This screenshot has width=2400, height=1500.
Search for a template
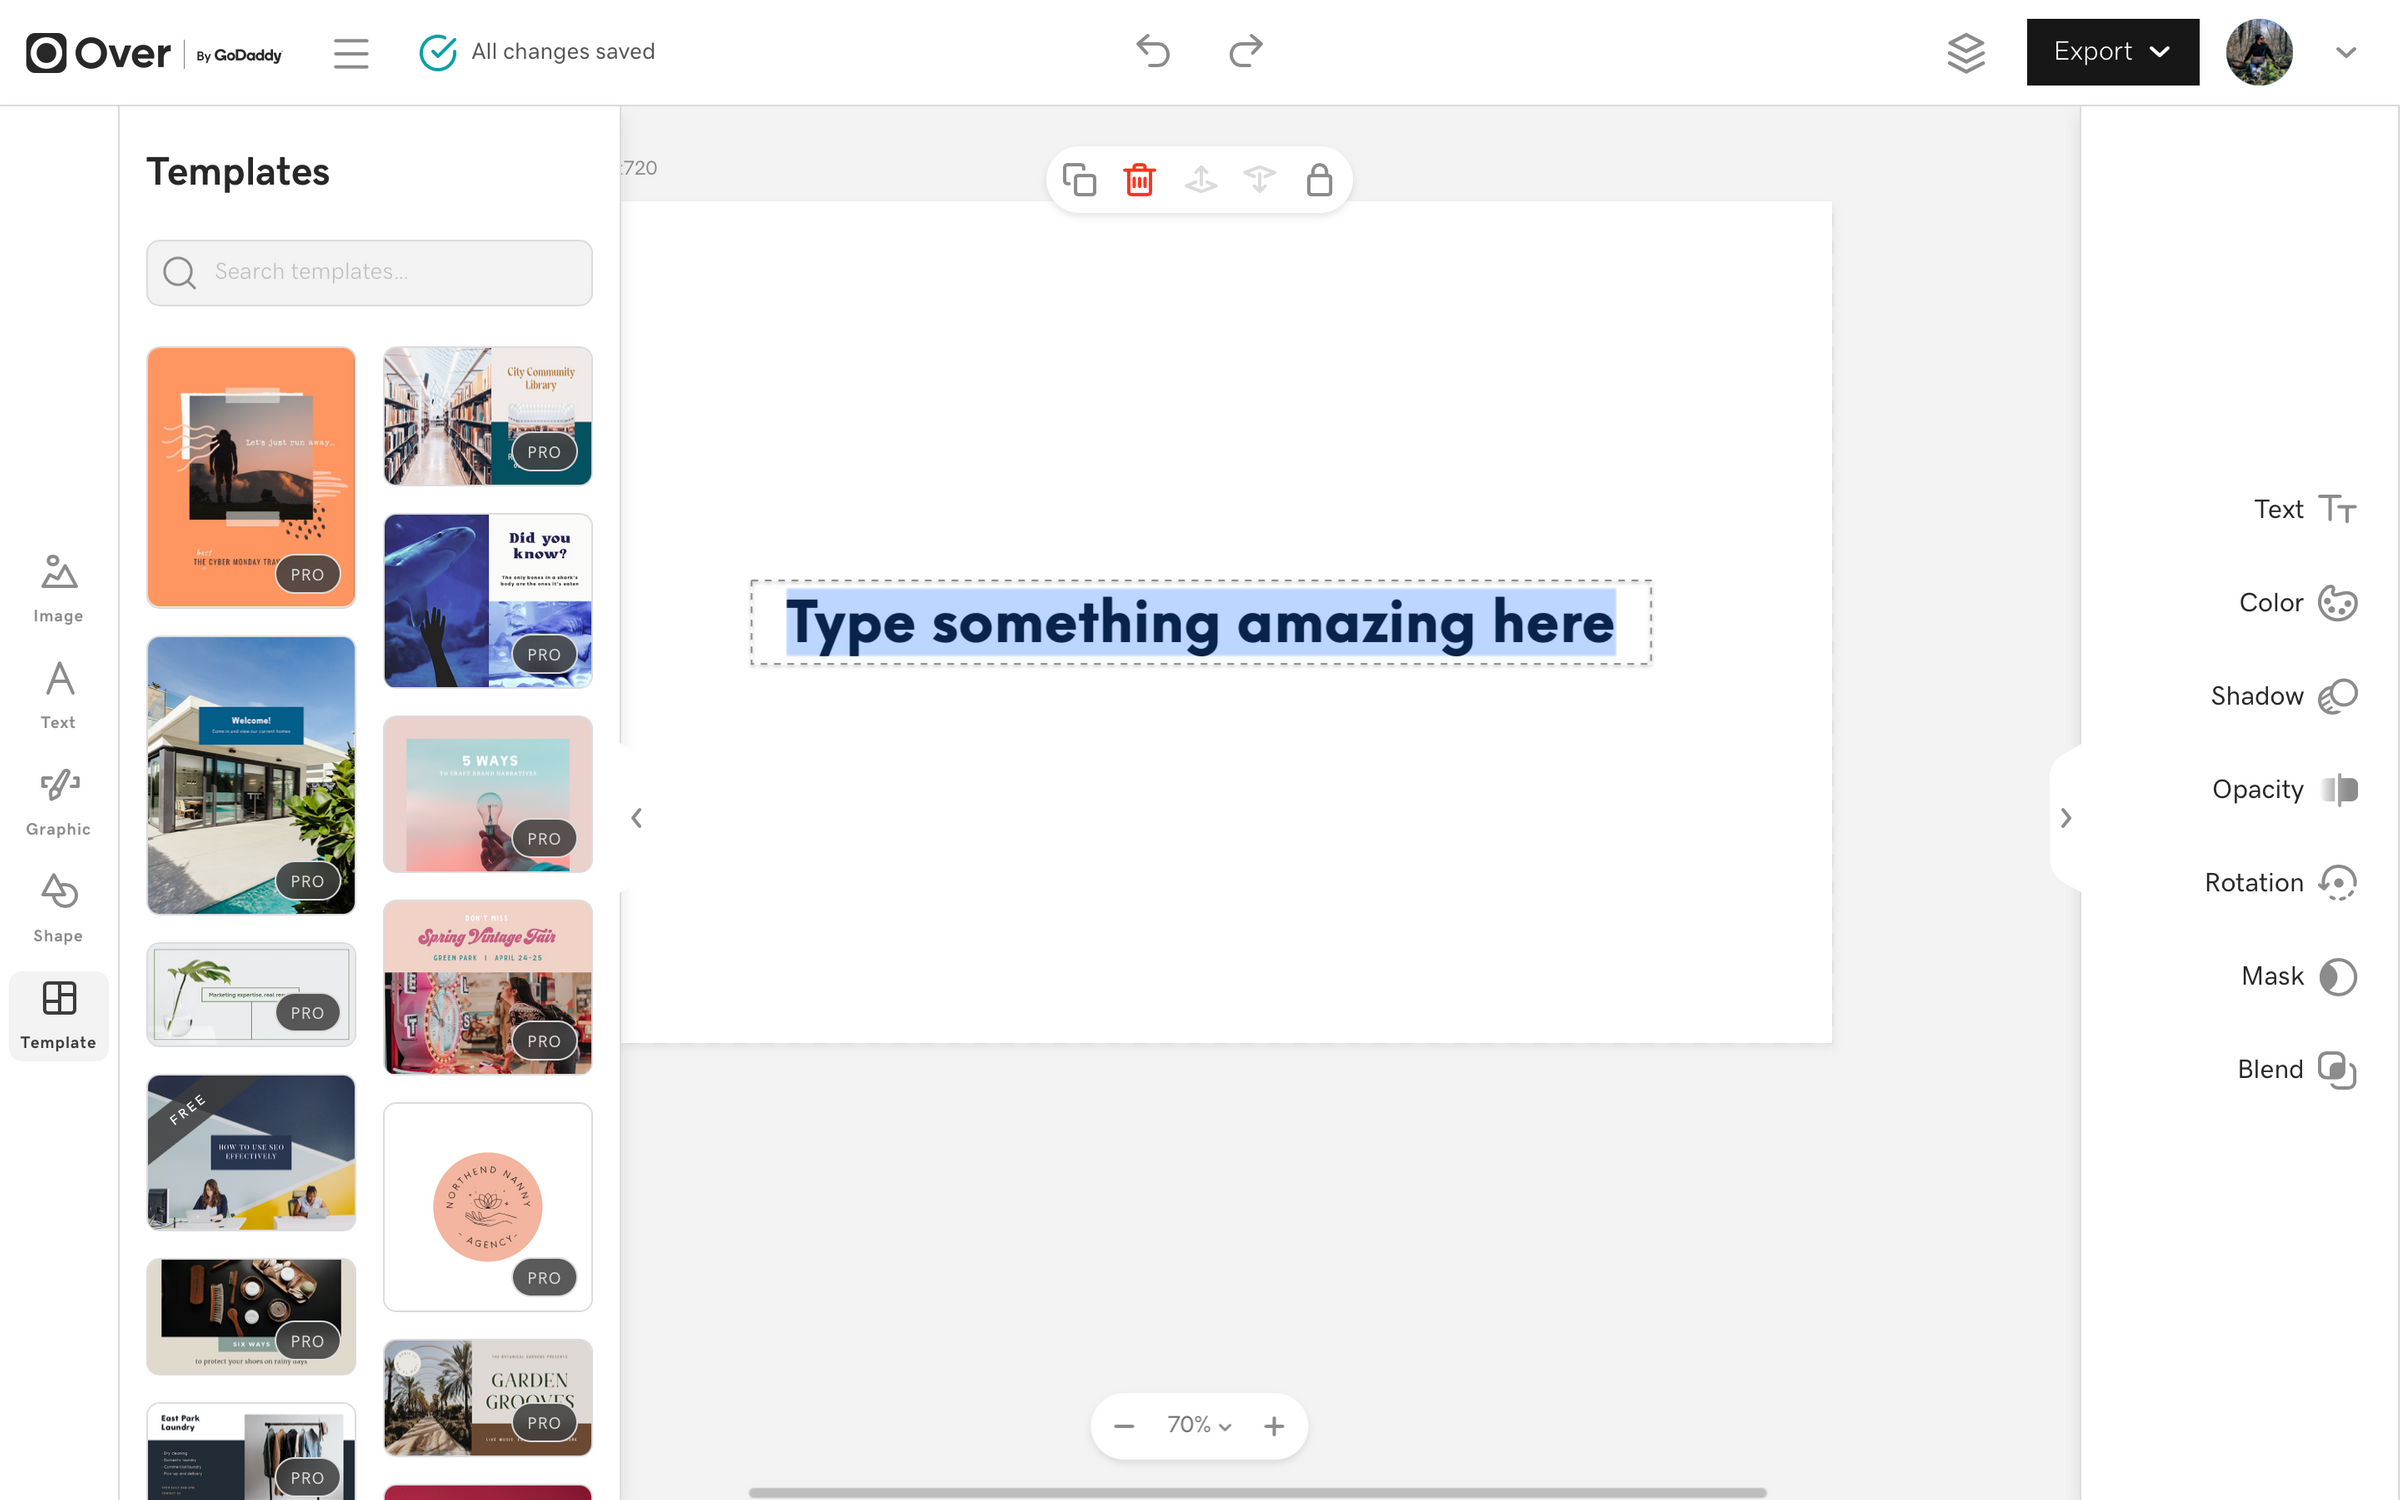pos(368,271)
